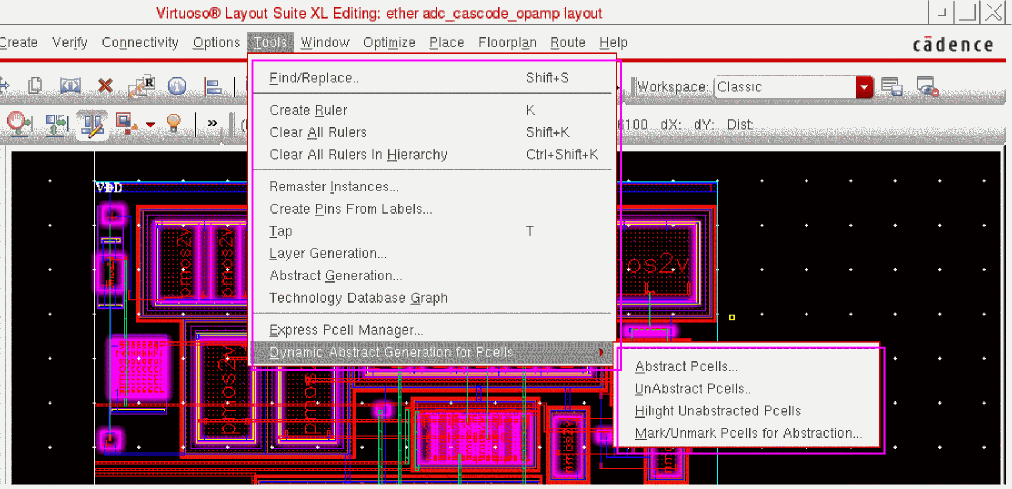This screenshot has width=1012, height=489.
Task: Select Find/Replace from Tools menu
Action: 432,78
